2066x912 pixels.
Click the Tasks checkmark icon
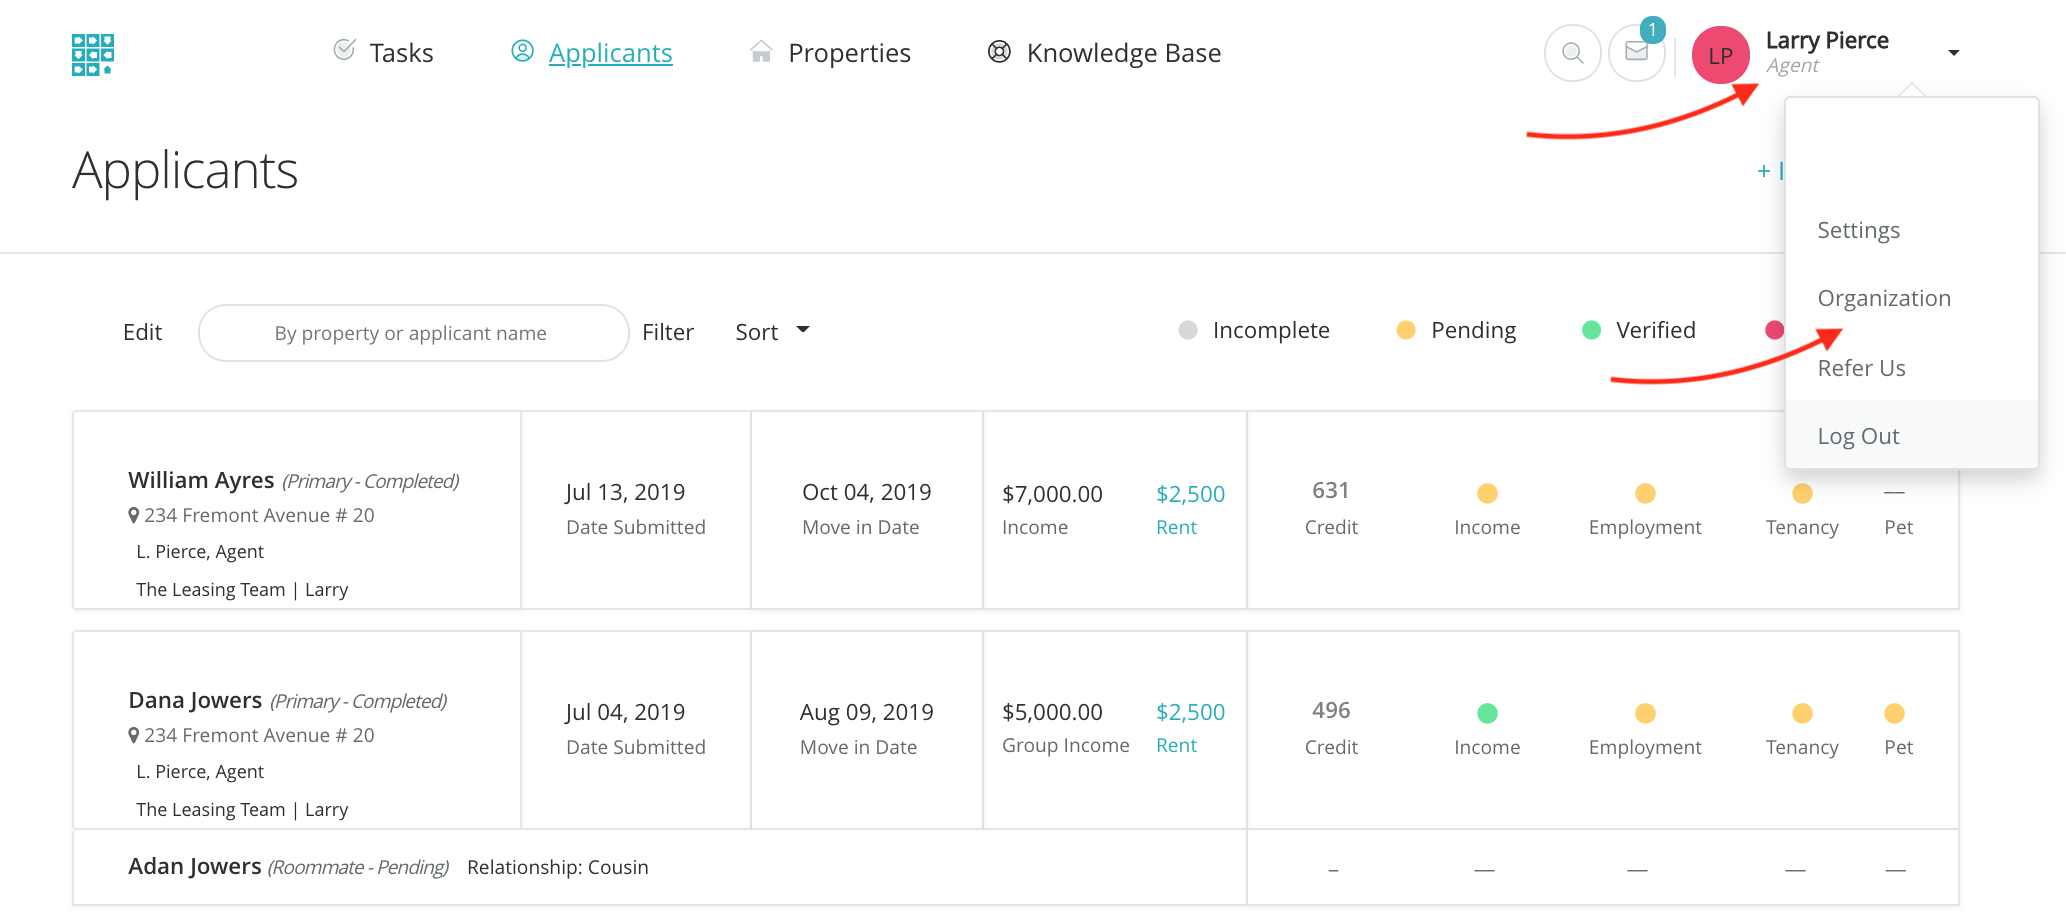pos(344,50)
